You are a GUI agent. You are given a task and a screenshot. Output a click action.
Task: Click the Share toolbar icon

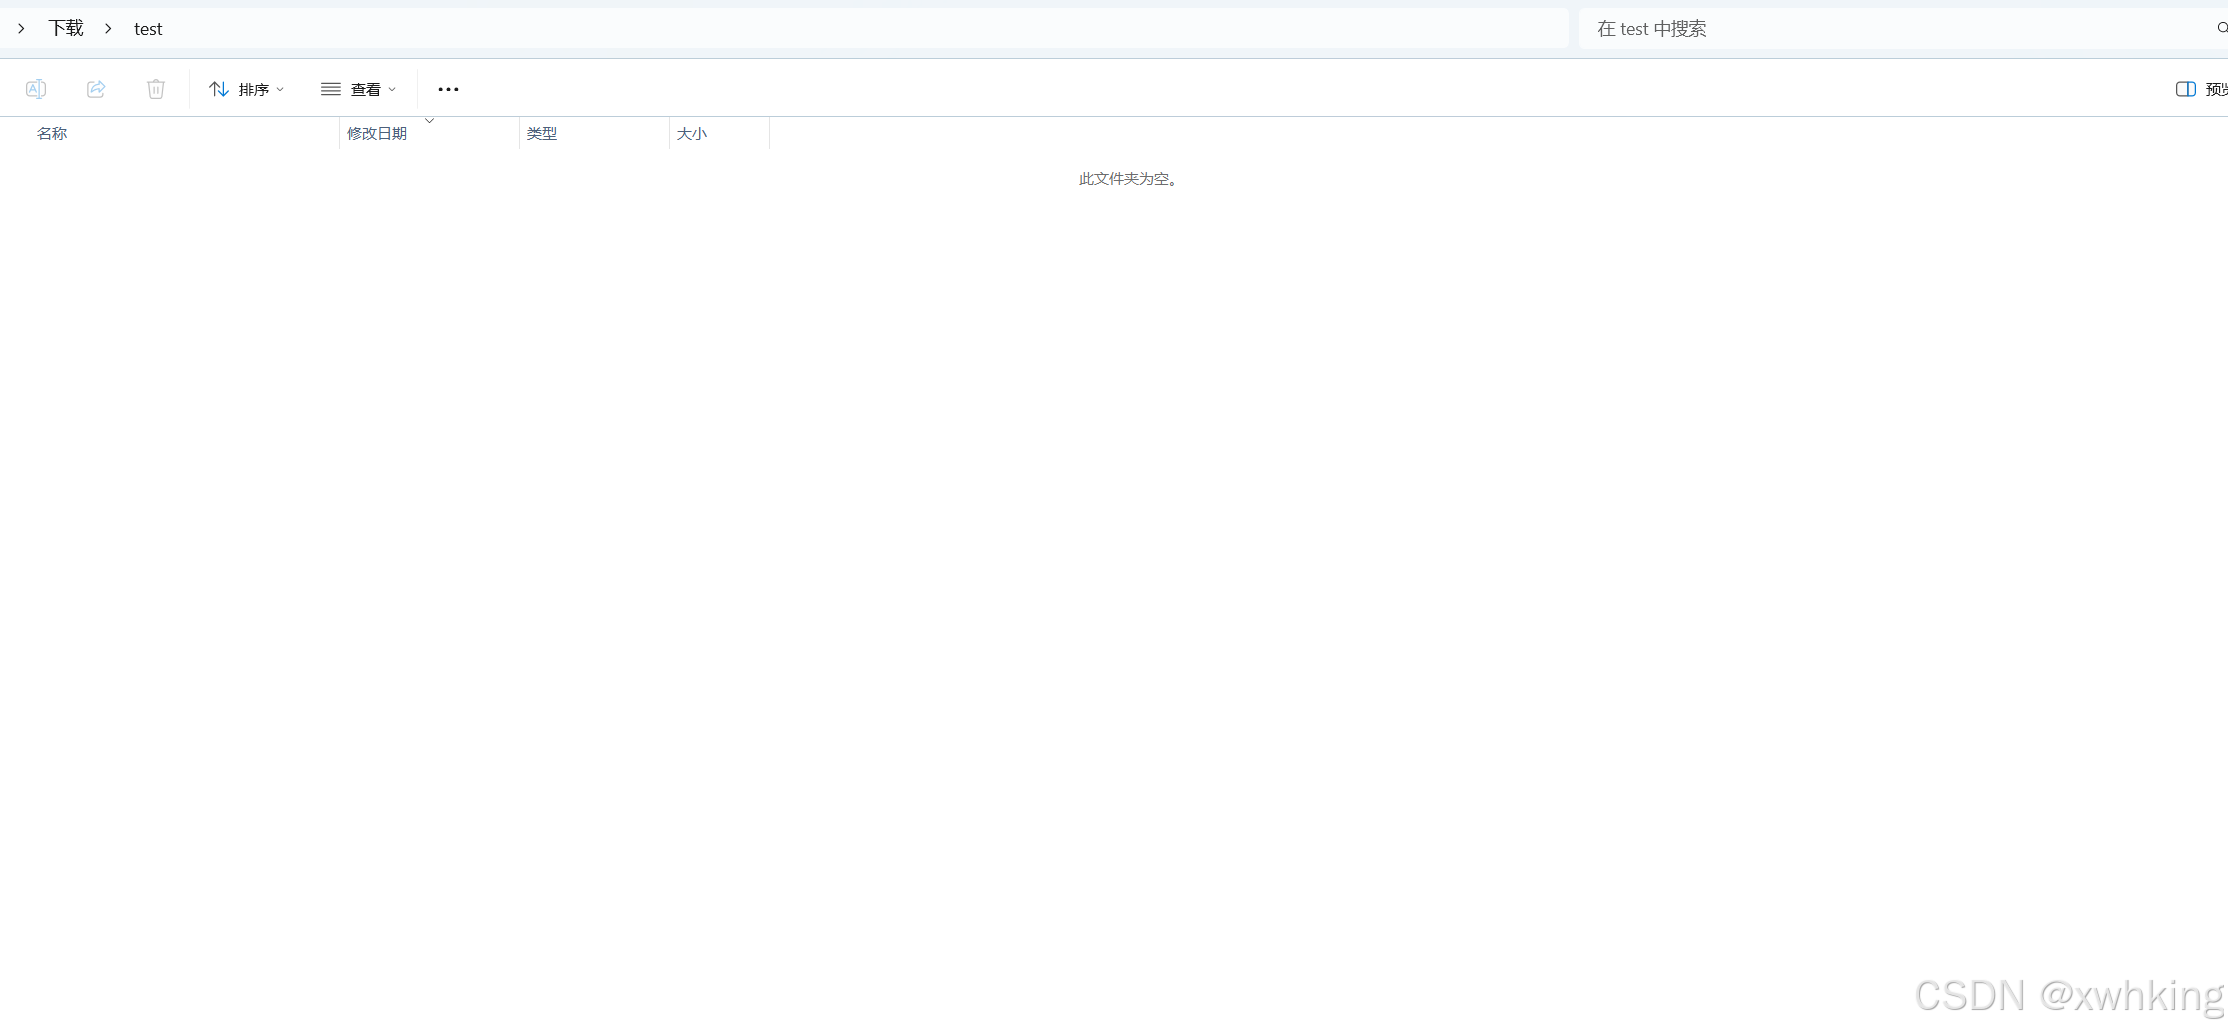pos(96,89)
